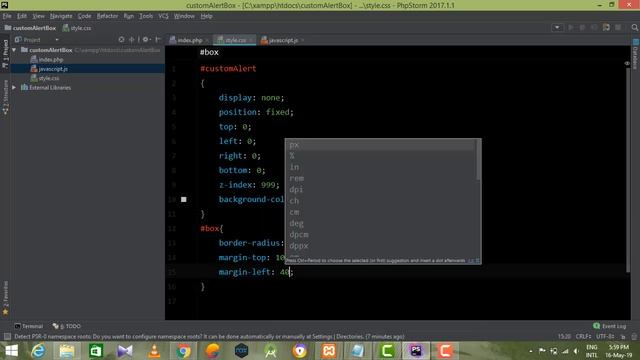The height and width of the screenshot is (360, 640).
Task: Close the javascript.js tab
Action: tap(302, 40)
